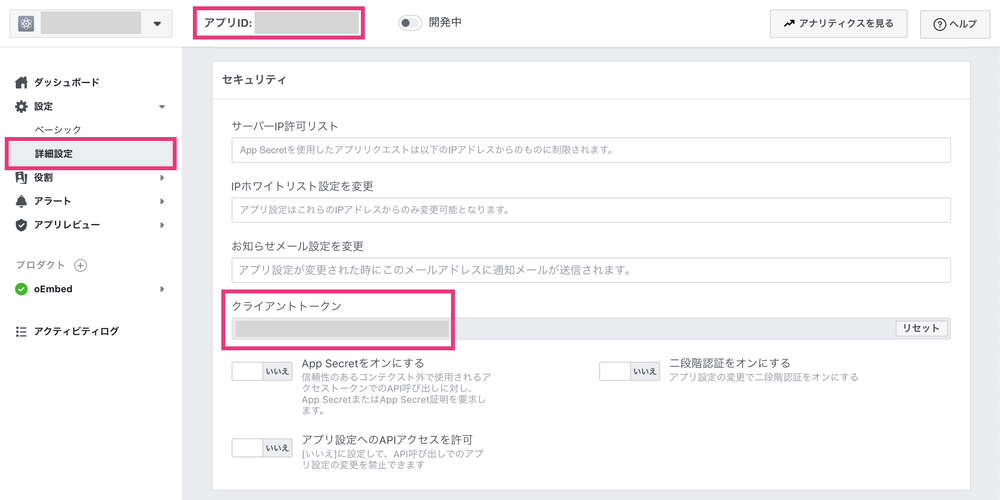This screenshot has width=1000, height=500.
Task: Add a product with the plus icon
Action: click(81, 265)
